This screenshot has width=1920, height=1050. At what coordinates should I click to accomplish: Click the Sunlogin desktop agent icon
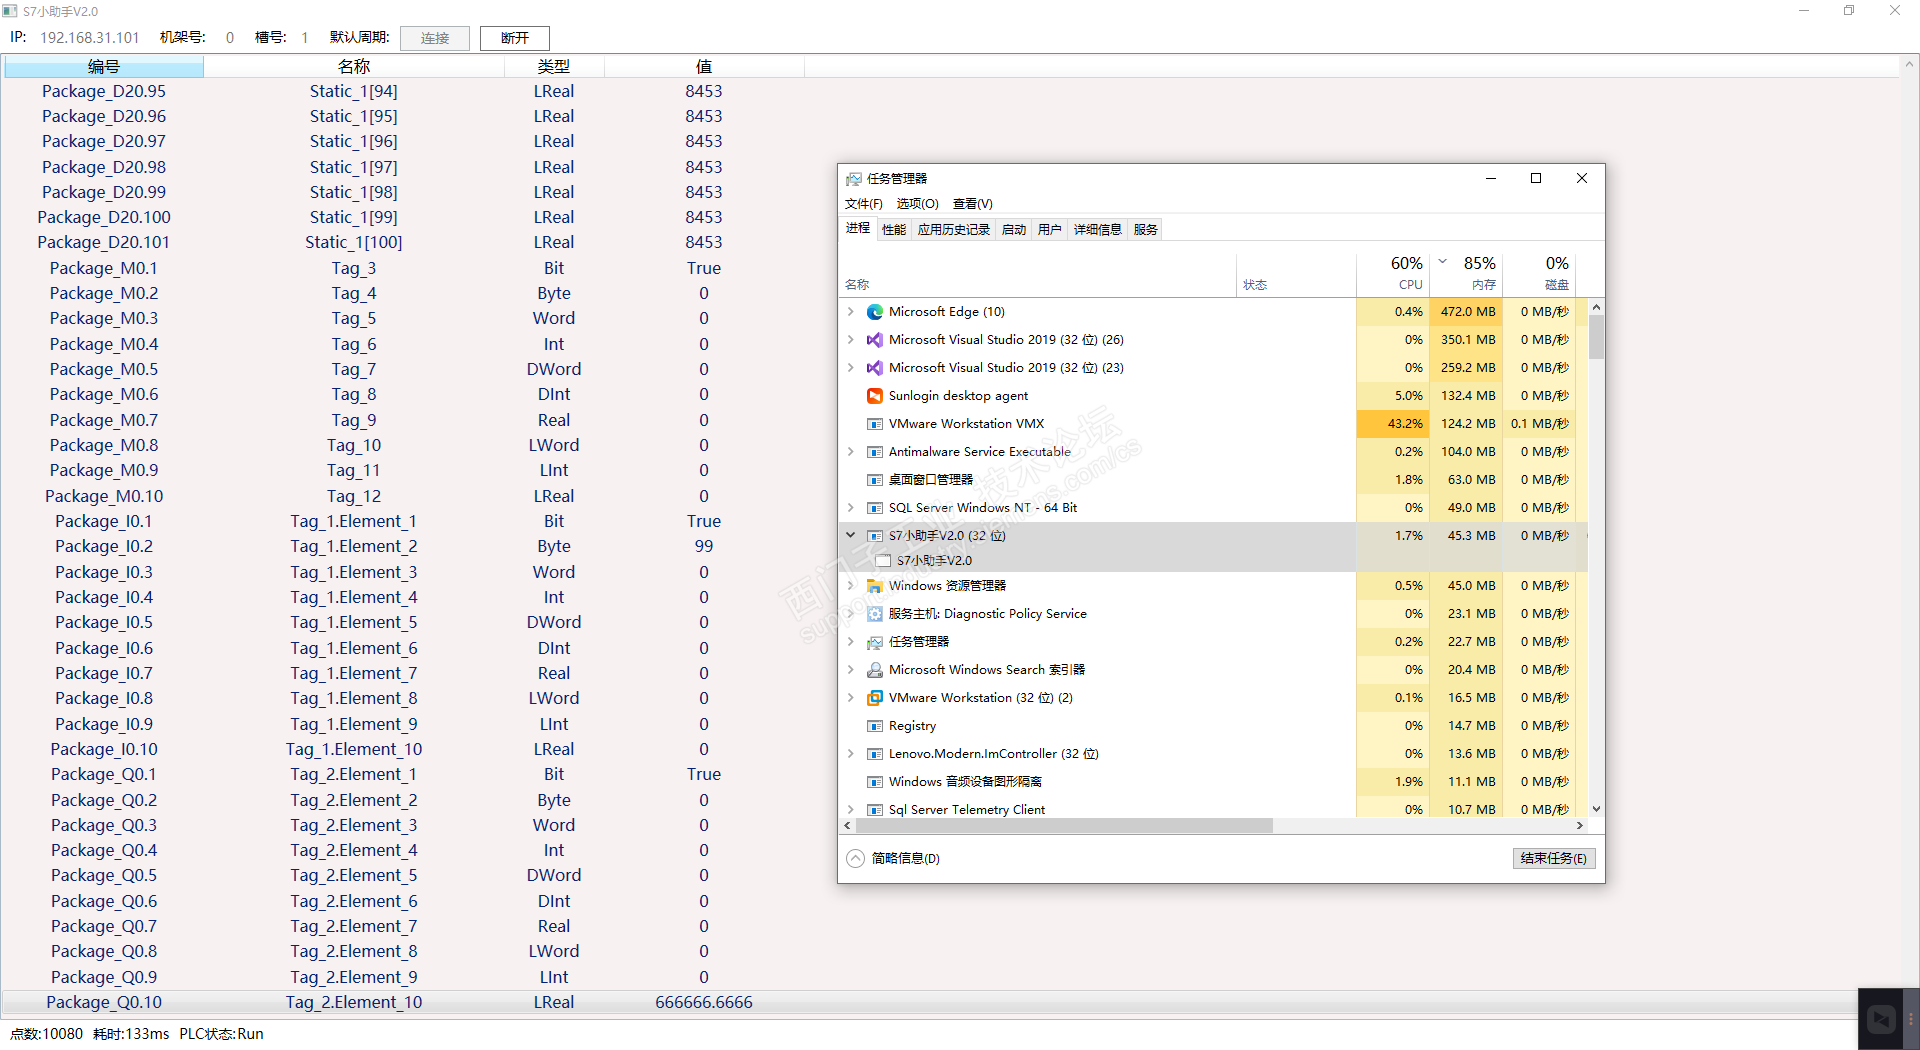point(875,396)
